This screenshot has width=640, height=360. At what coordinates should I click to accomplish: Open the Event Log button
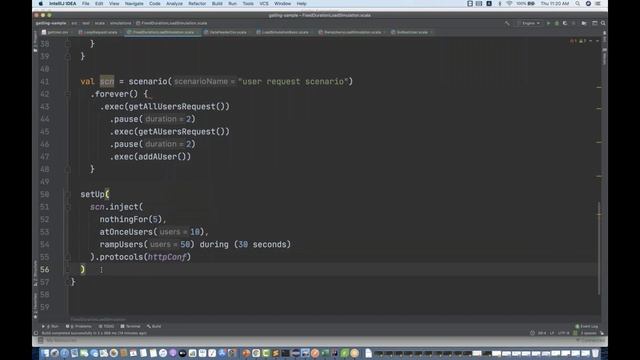point(587,327)
